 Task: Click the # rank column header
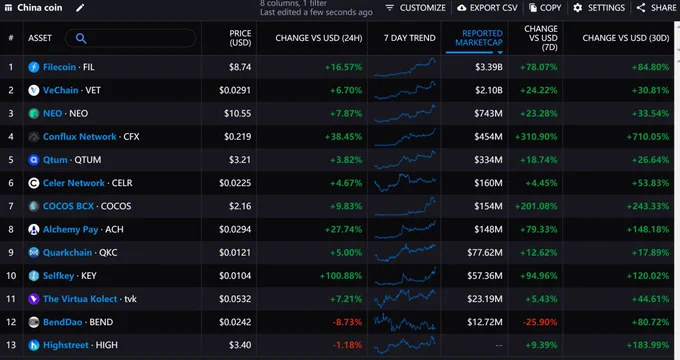coord(11,38)
